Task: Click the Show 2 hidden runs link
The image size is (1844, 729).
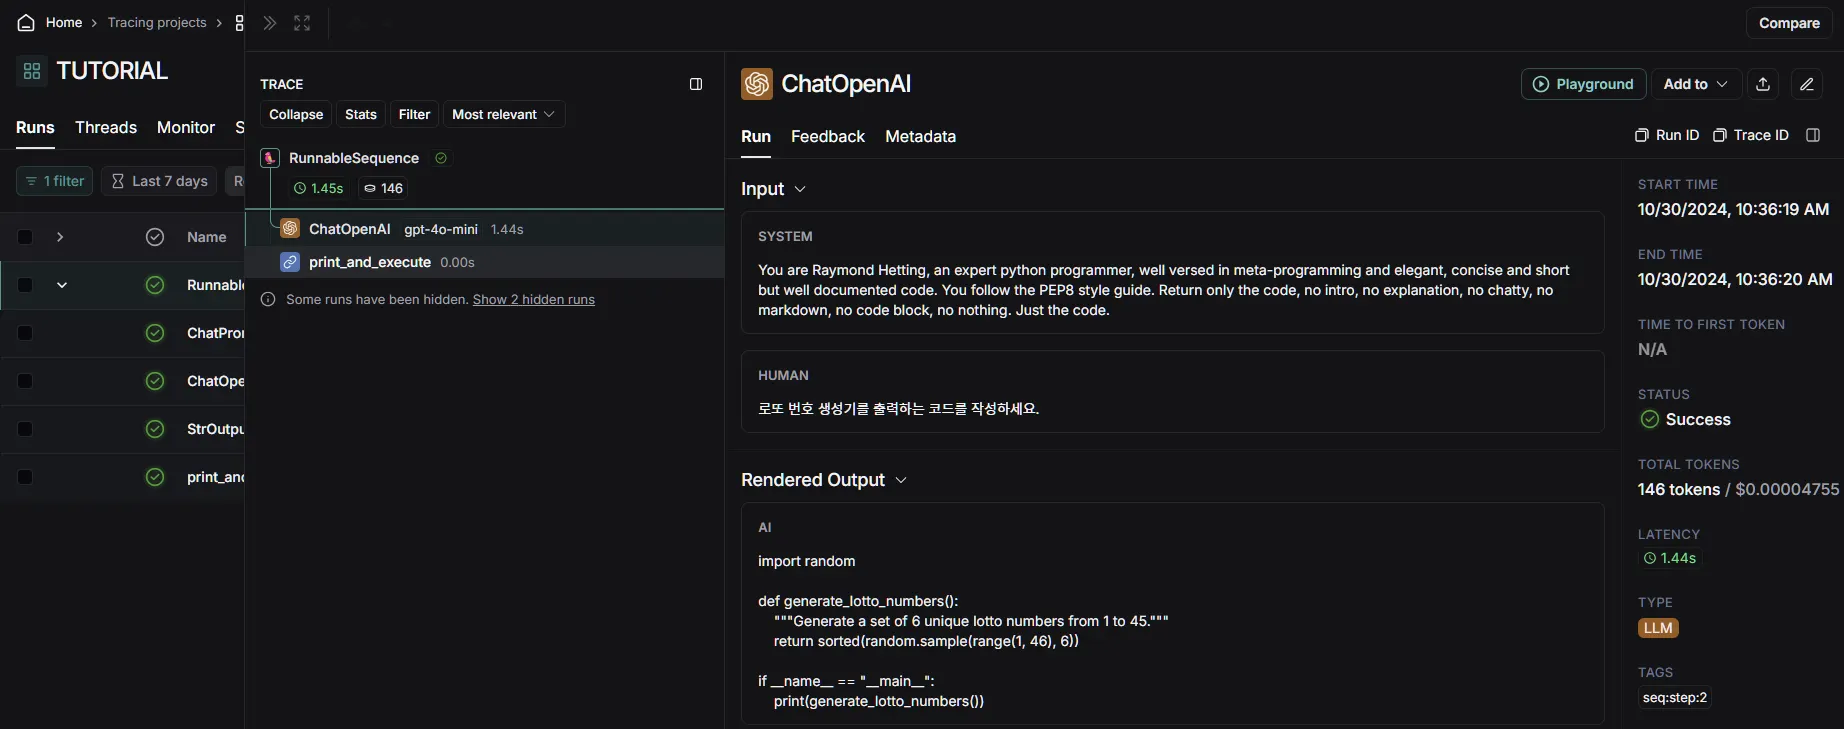Action: 534,299
